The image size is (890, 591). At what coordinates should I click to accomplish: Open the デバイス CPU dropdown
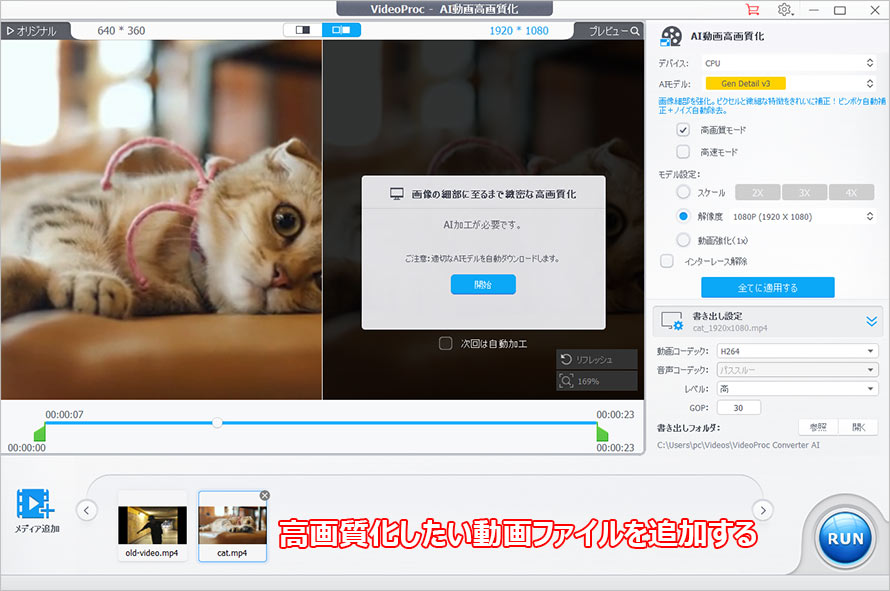[x=789, y=63]
